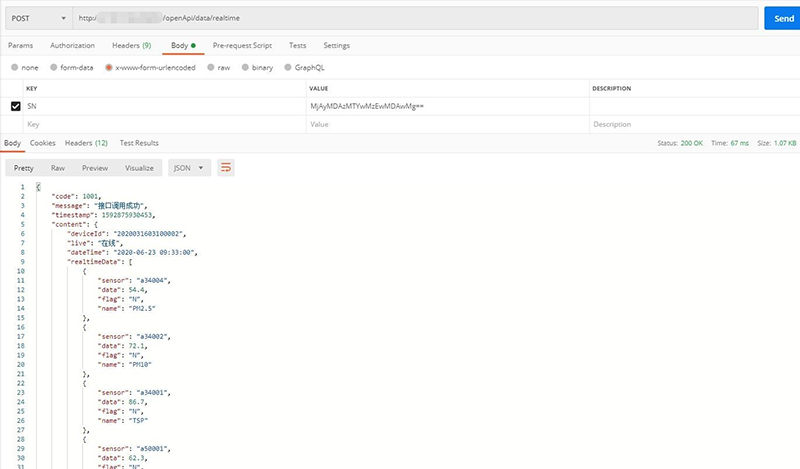Switch to the Tests tab
This screenshot has width=800, height=469.
pos(297,45)
